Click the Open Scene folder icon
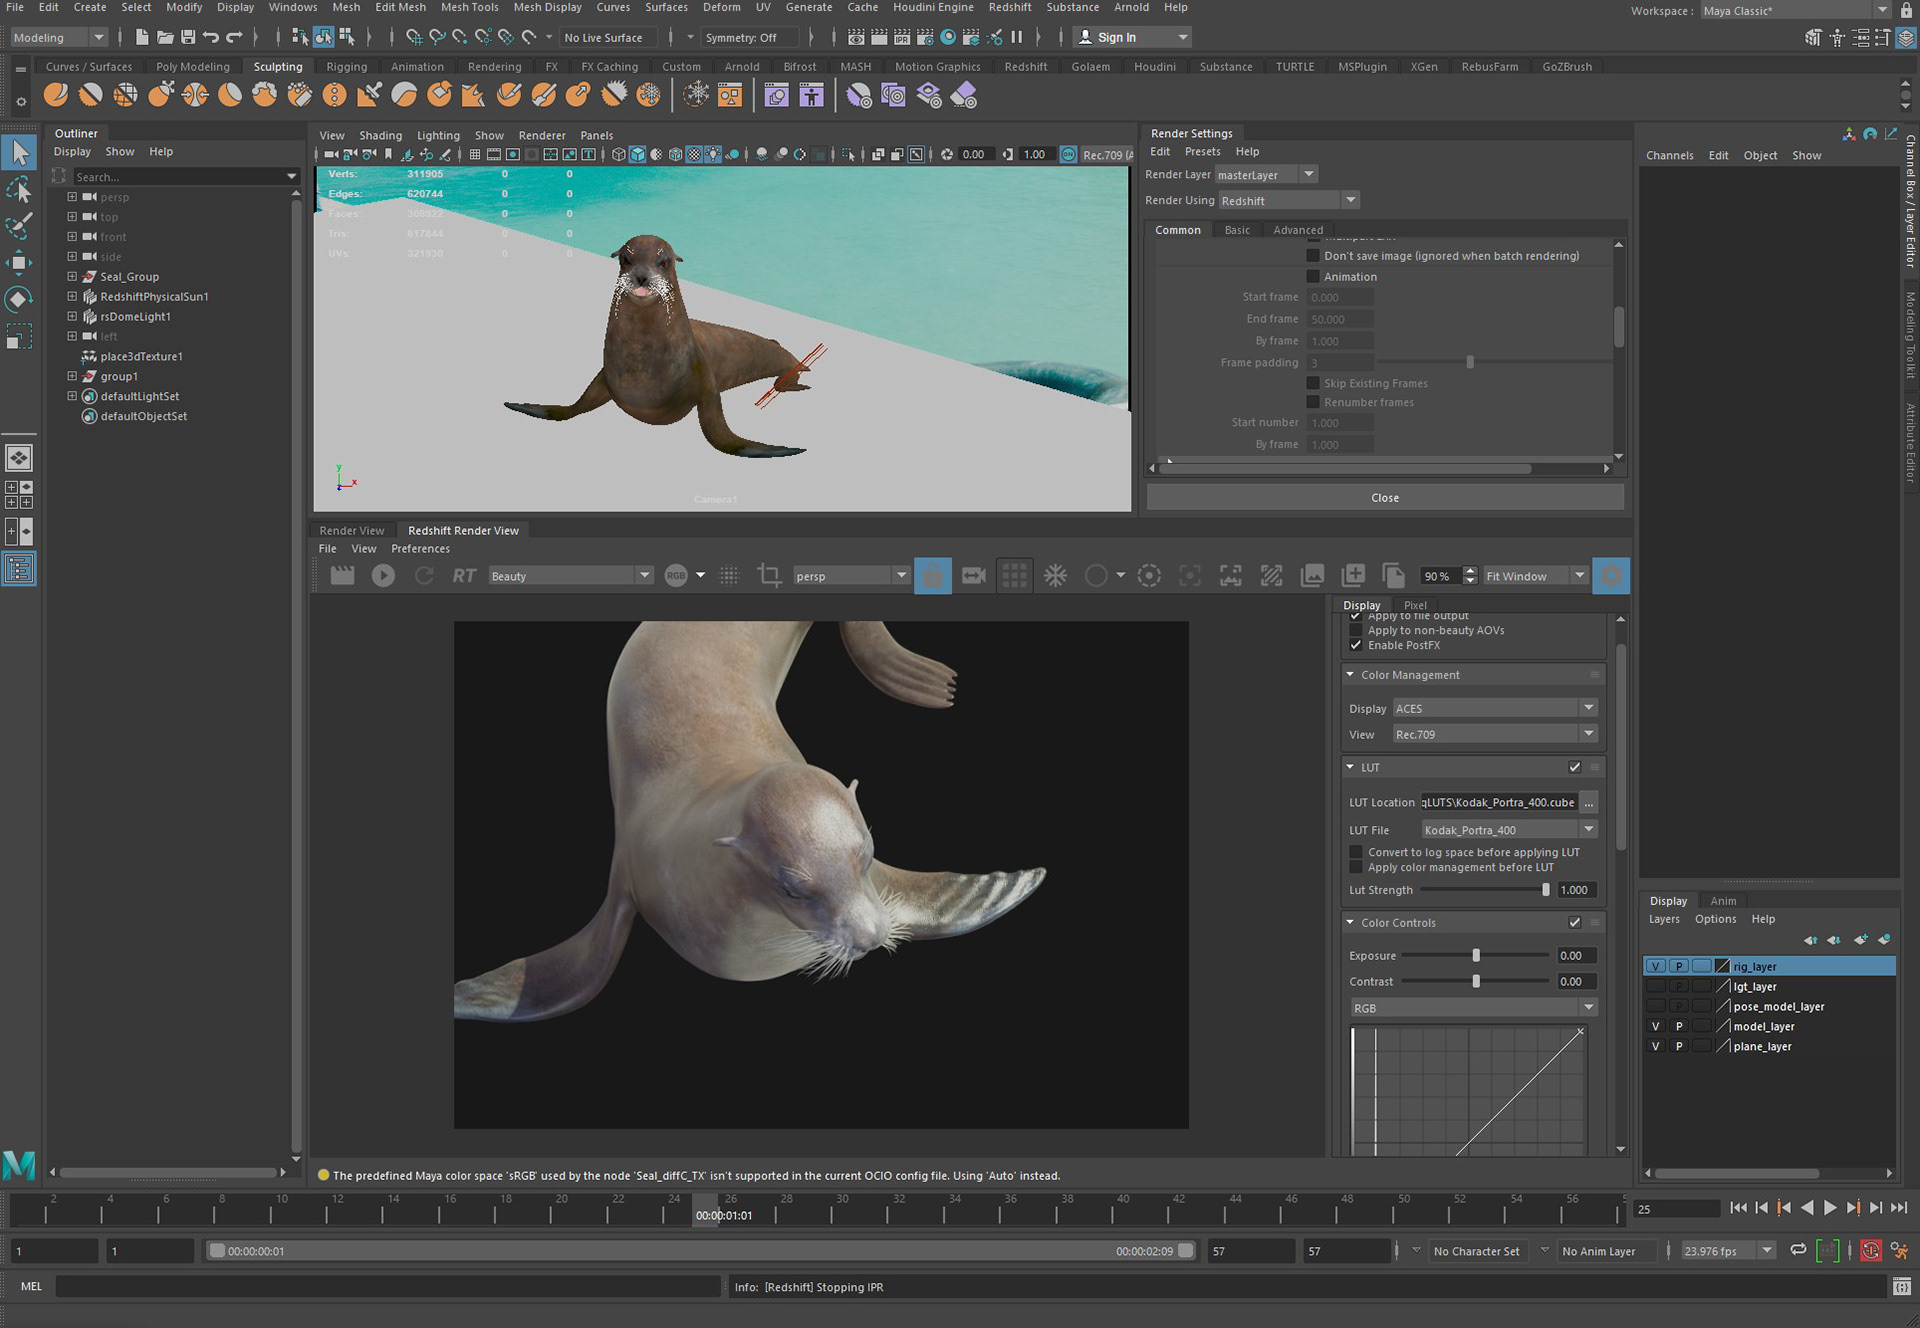1920x1328 pixels. pos(165,37)
